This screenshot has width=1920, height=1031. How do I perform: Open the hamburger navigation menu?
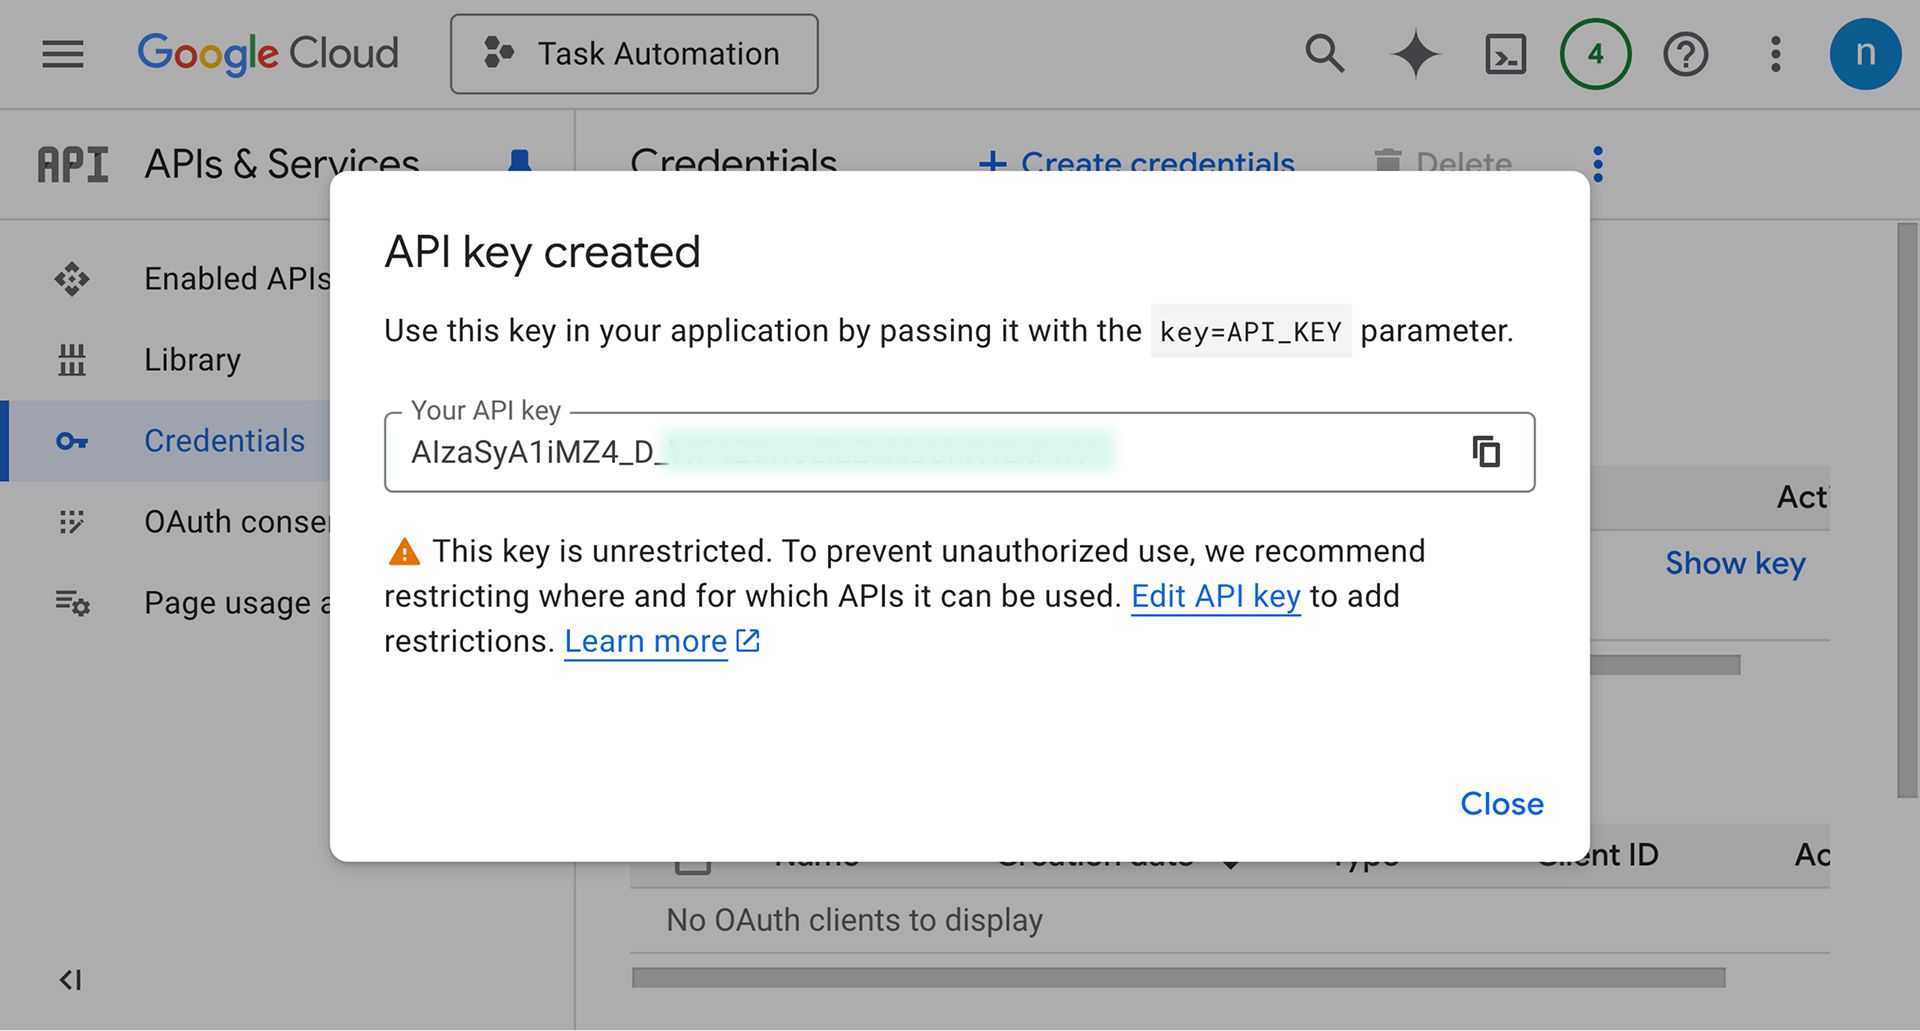tap(63, 54)
